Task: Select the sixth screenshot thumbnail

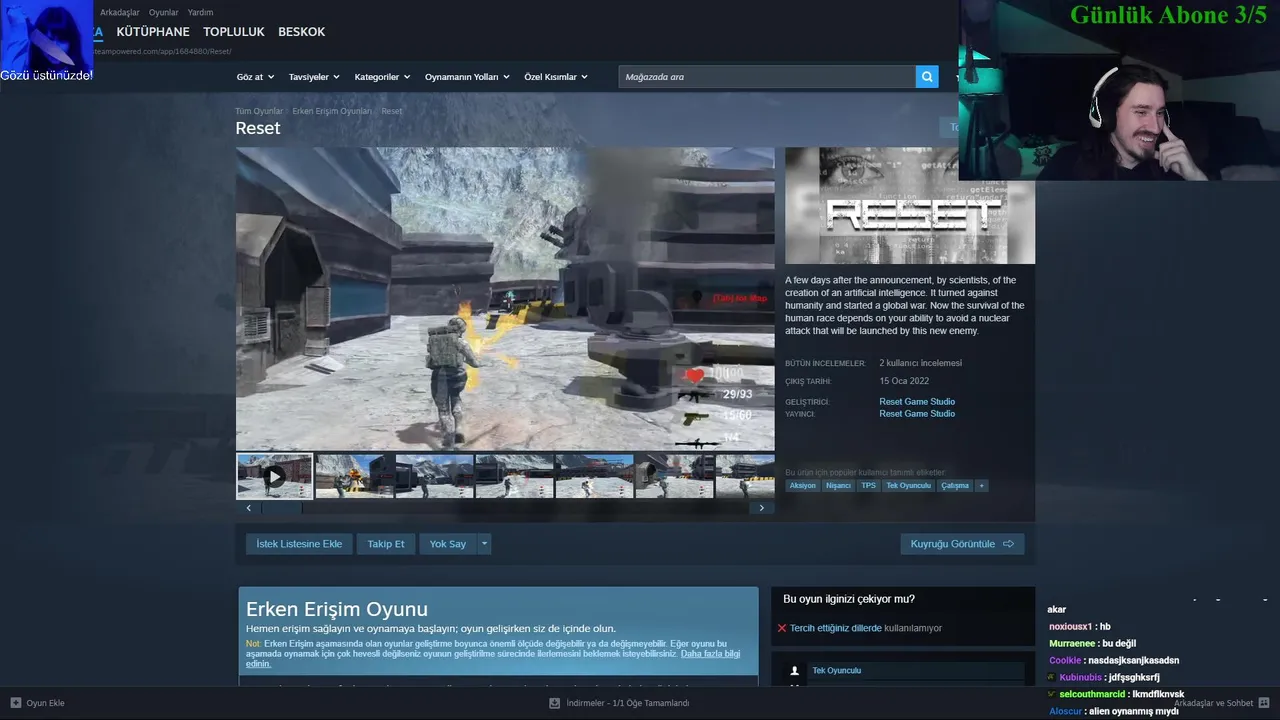Action: pyautogui.click(x=674, y=477)
